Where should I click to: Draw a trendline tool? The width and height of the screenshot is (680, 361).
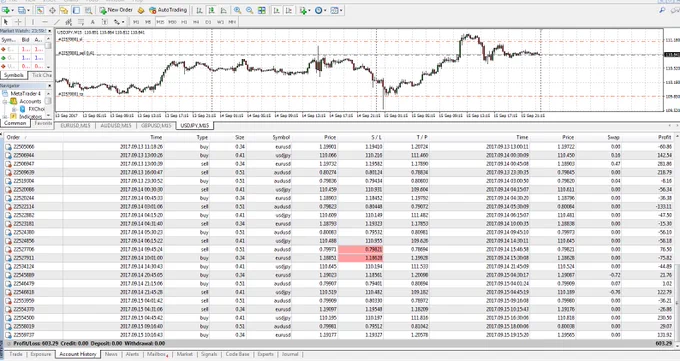pos(57,22)
